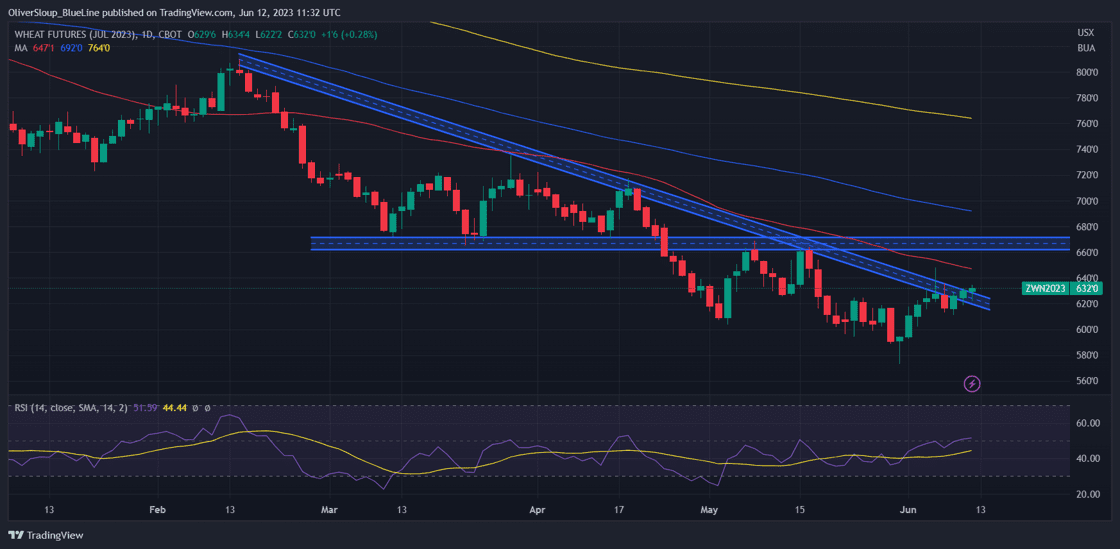Viewport: 1120px width, 549px height.
Task: Click the MA indicator label
Action: point(20,48)
